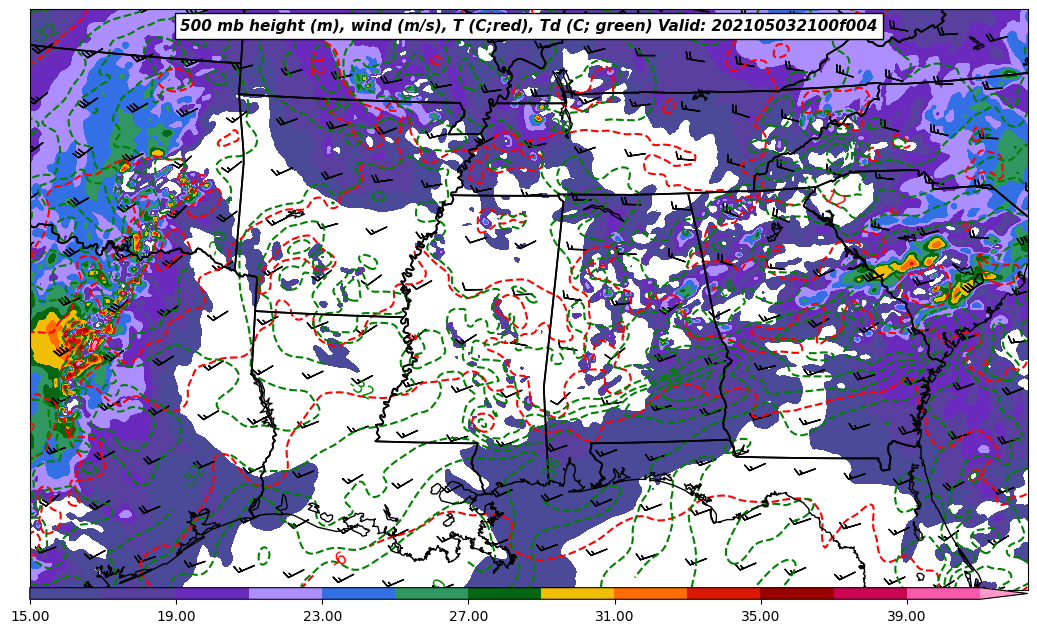The width and height of the screenshot is (1037, 633).
Task: Click the 39.00 colorbar tick label
Action: (906, 616)
